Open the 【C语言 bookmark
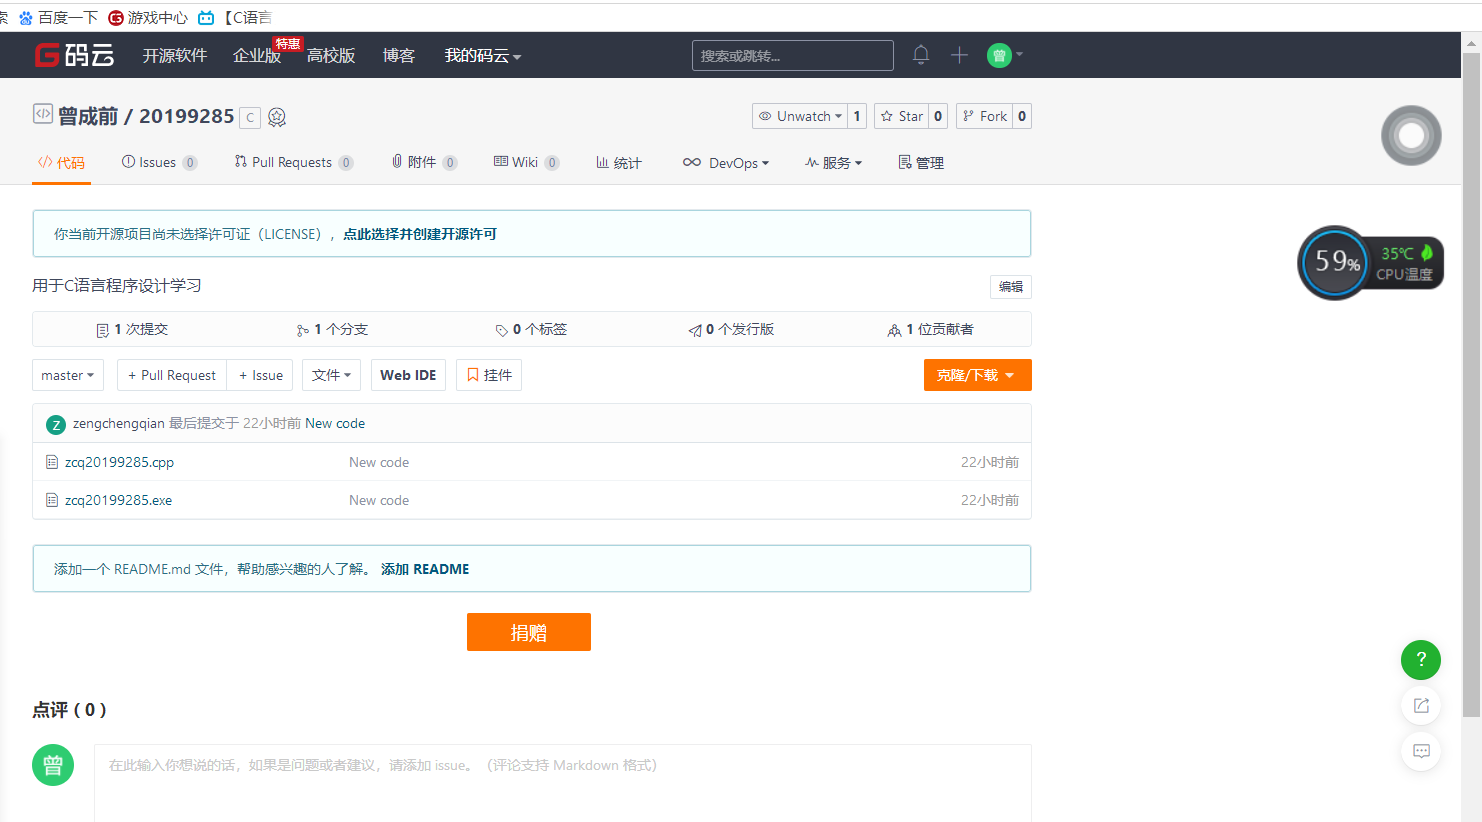 point(235,17)
